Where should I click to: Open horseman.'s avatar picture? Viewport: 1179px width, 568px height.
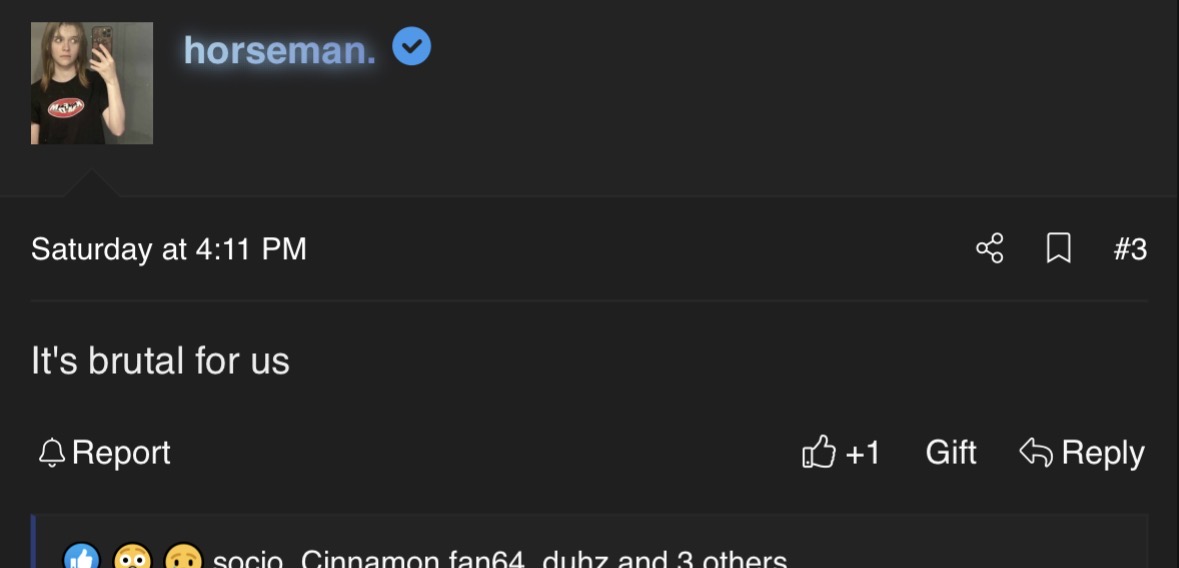coord(92,83)
